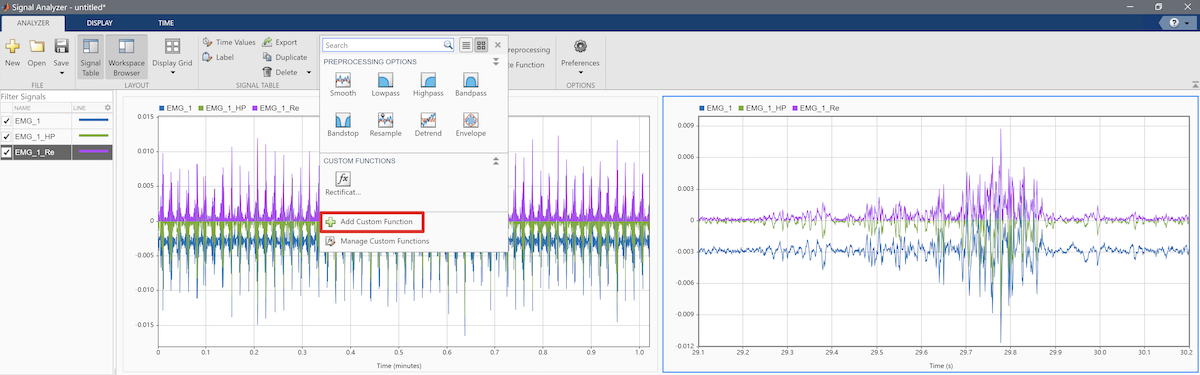Expand the Preferences dropdown arrow
Viewport: 1200px width, 375px height.
(x=580, y=73)
